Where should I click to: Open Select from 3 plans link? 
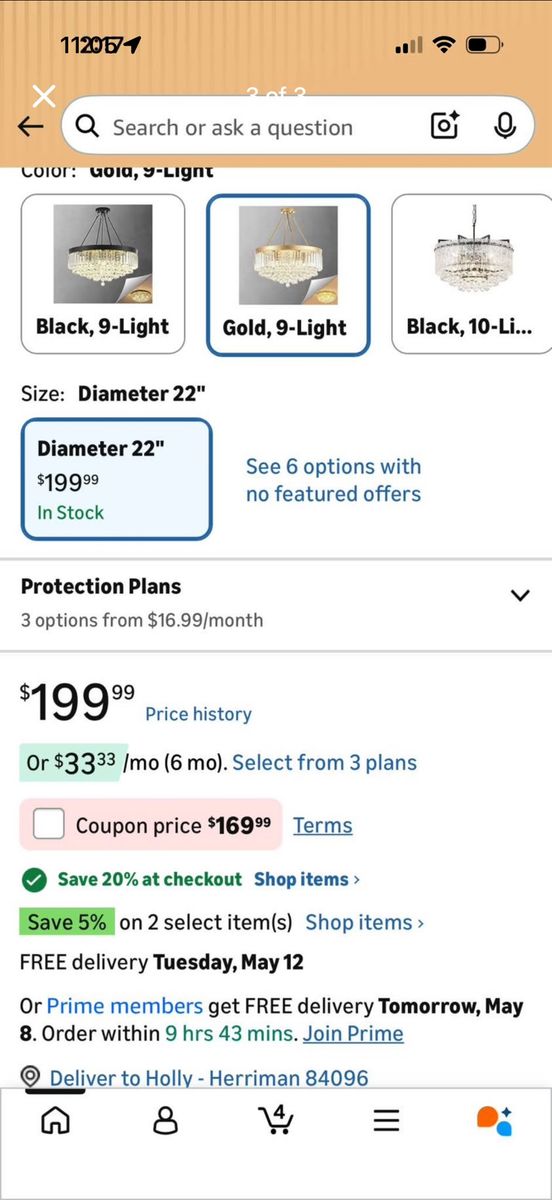tap(324, 762)
